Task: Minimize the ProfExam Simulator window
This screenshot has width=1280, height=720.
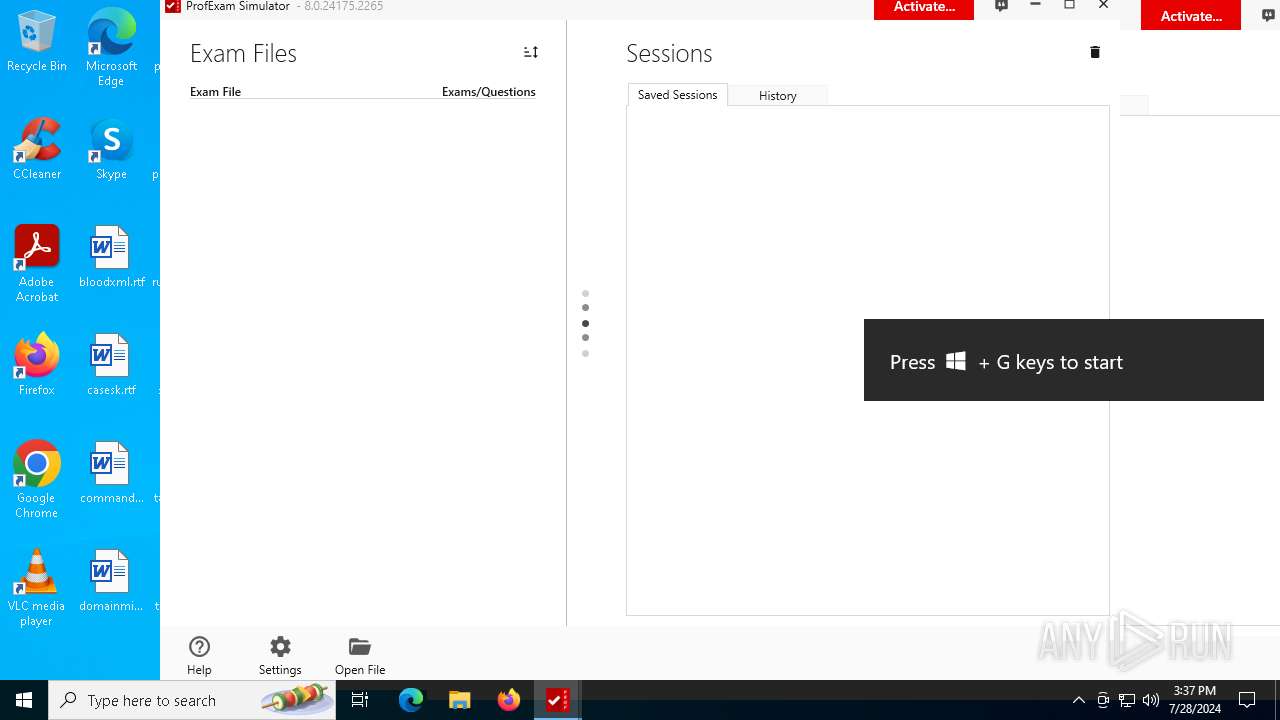Action: coord(1035,6)
